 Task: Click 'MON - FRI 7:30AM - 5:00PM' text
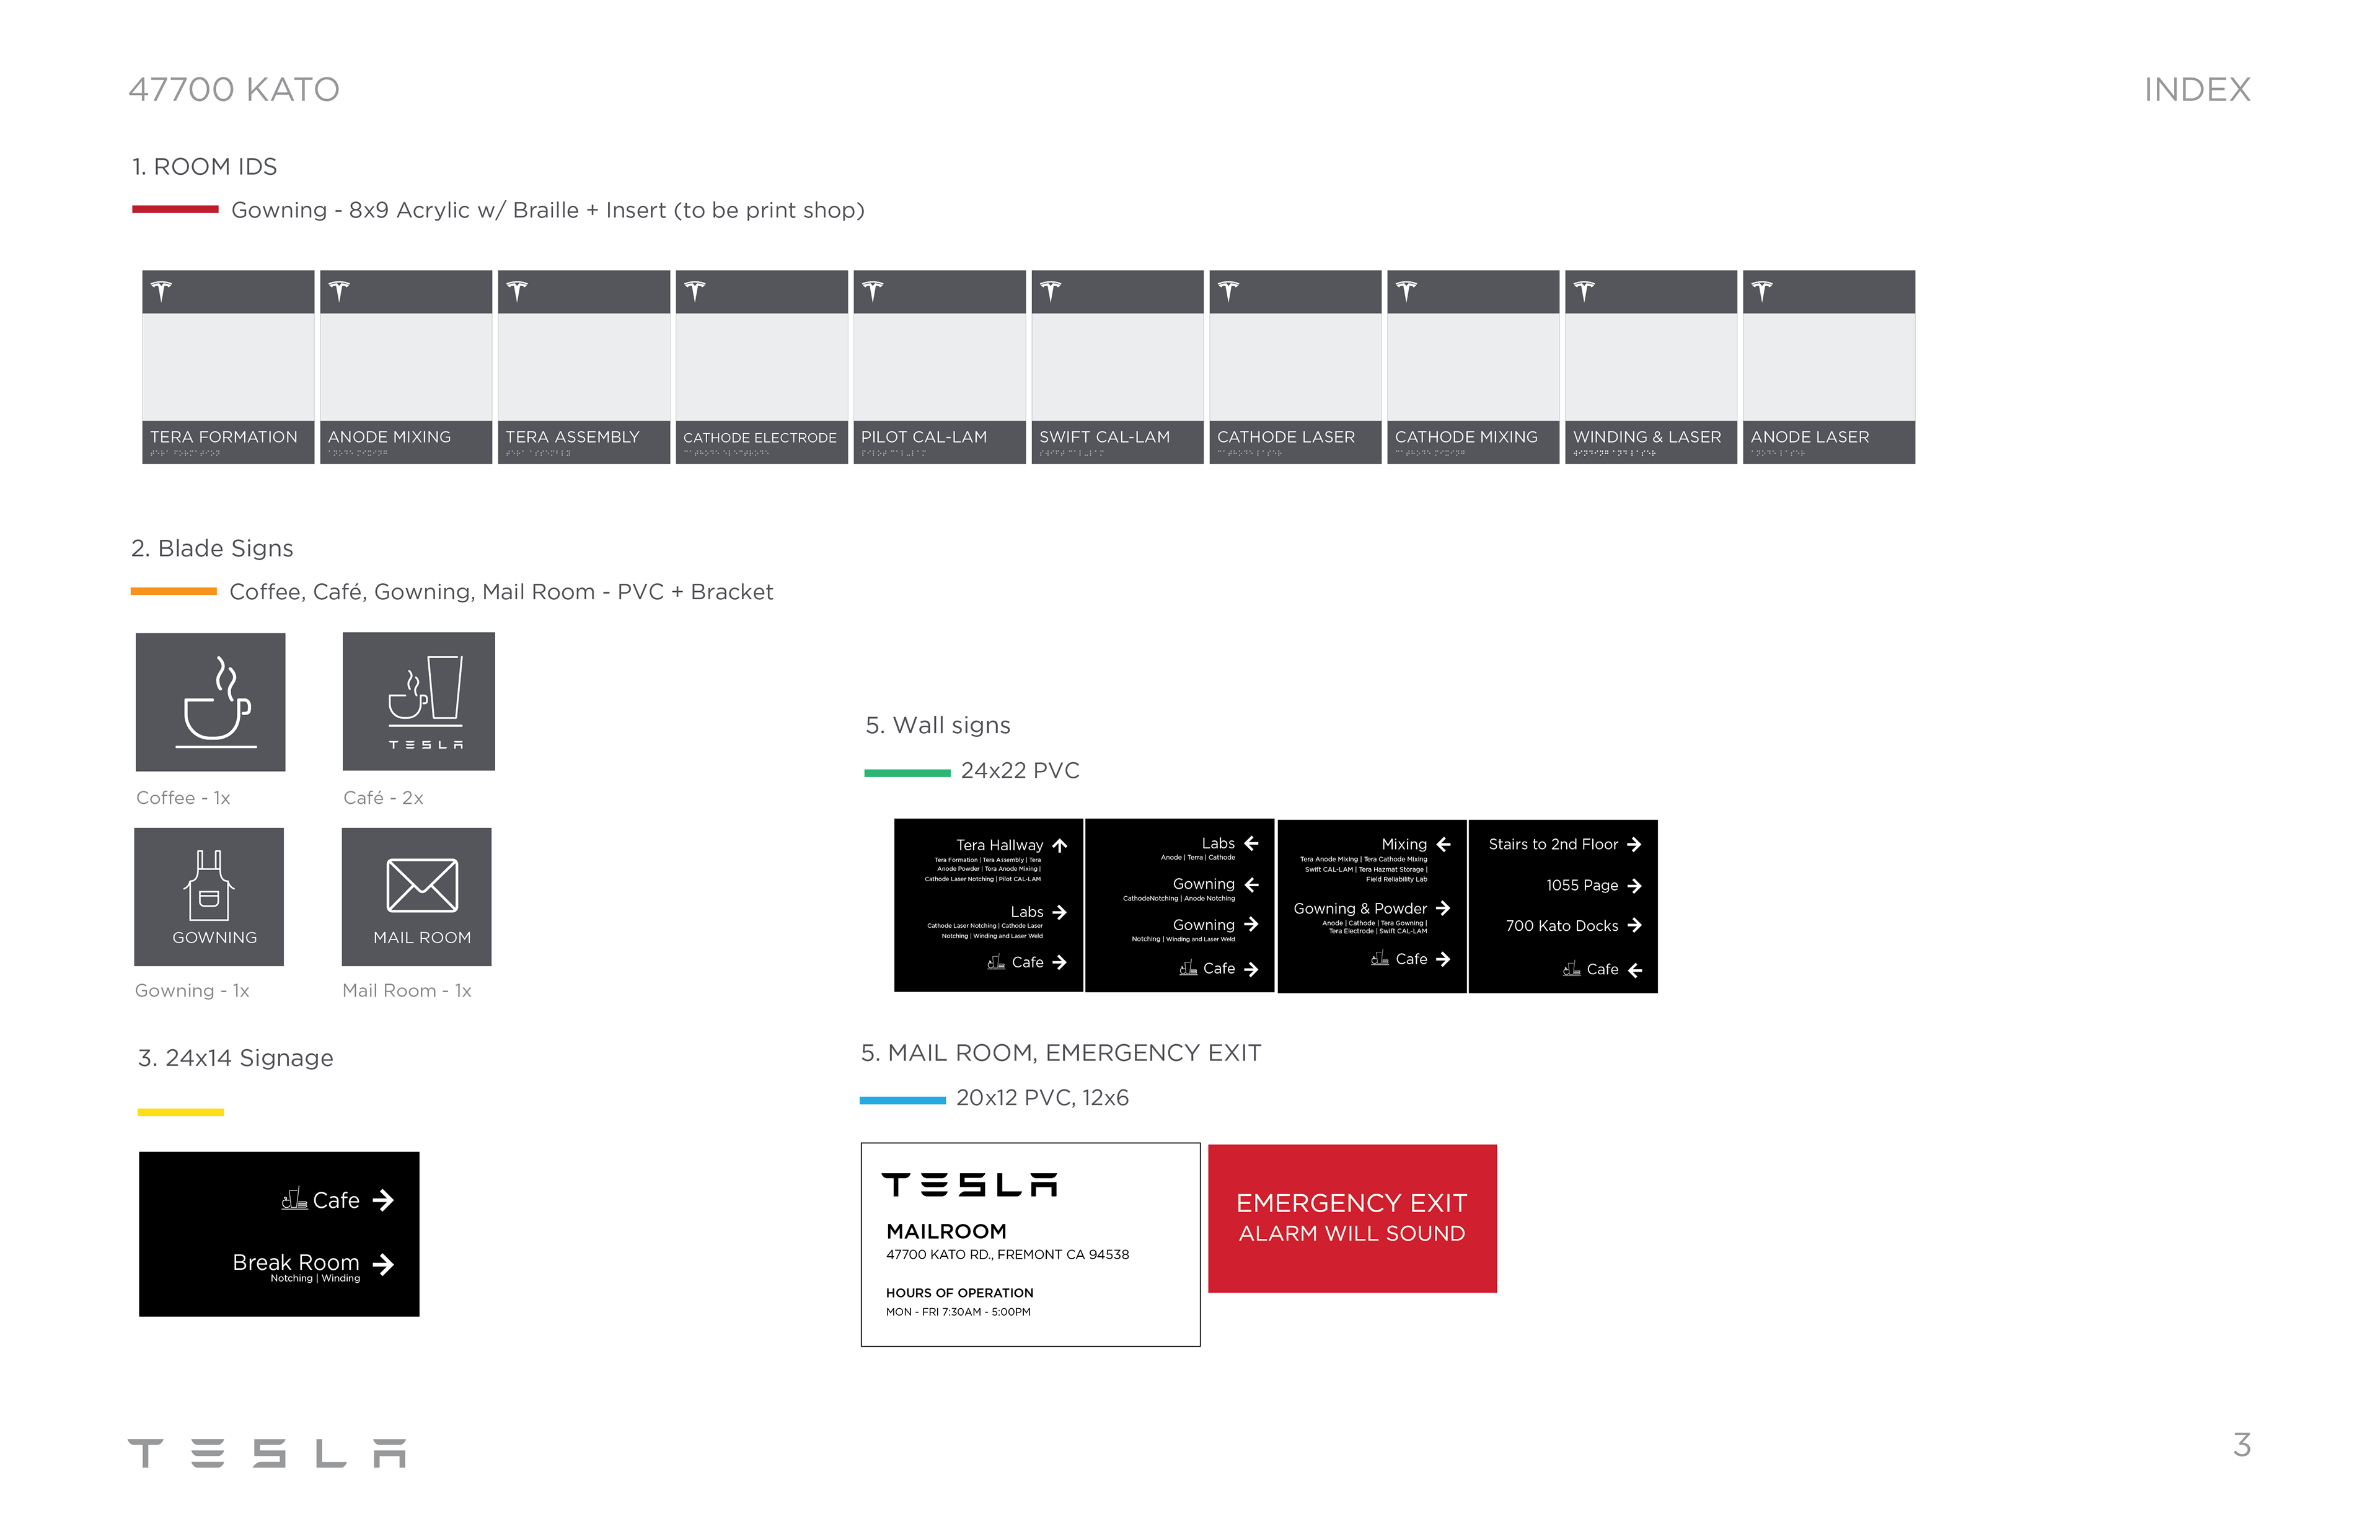click(x=958, y=1312)
